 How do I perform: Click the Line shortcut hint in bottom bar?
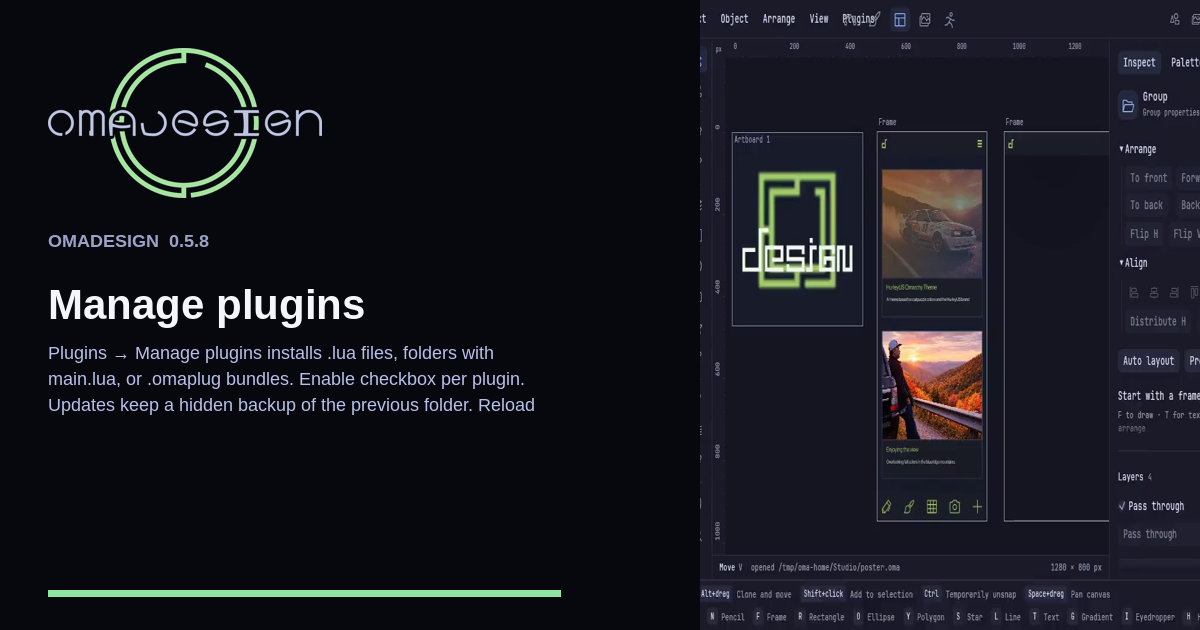pos(1006,617)
